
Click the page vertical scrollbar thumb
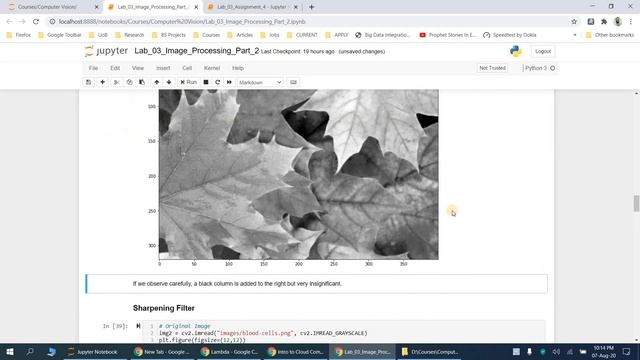point(636,203)
